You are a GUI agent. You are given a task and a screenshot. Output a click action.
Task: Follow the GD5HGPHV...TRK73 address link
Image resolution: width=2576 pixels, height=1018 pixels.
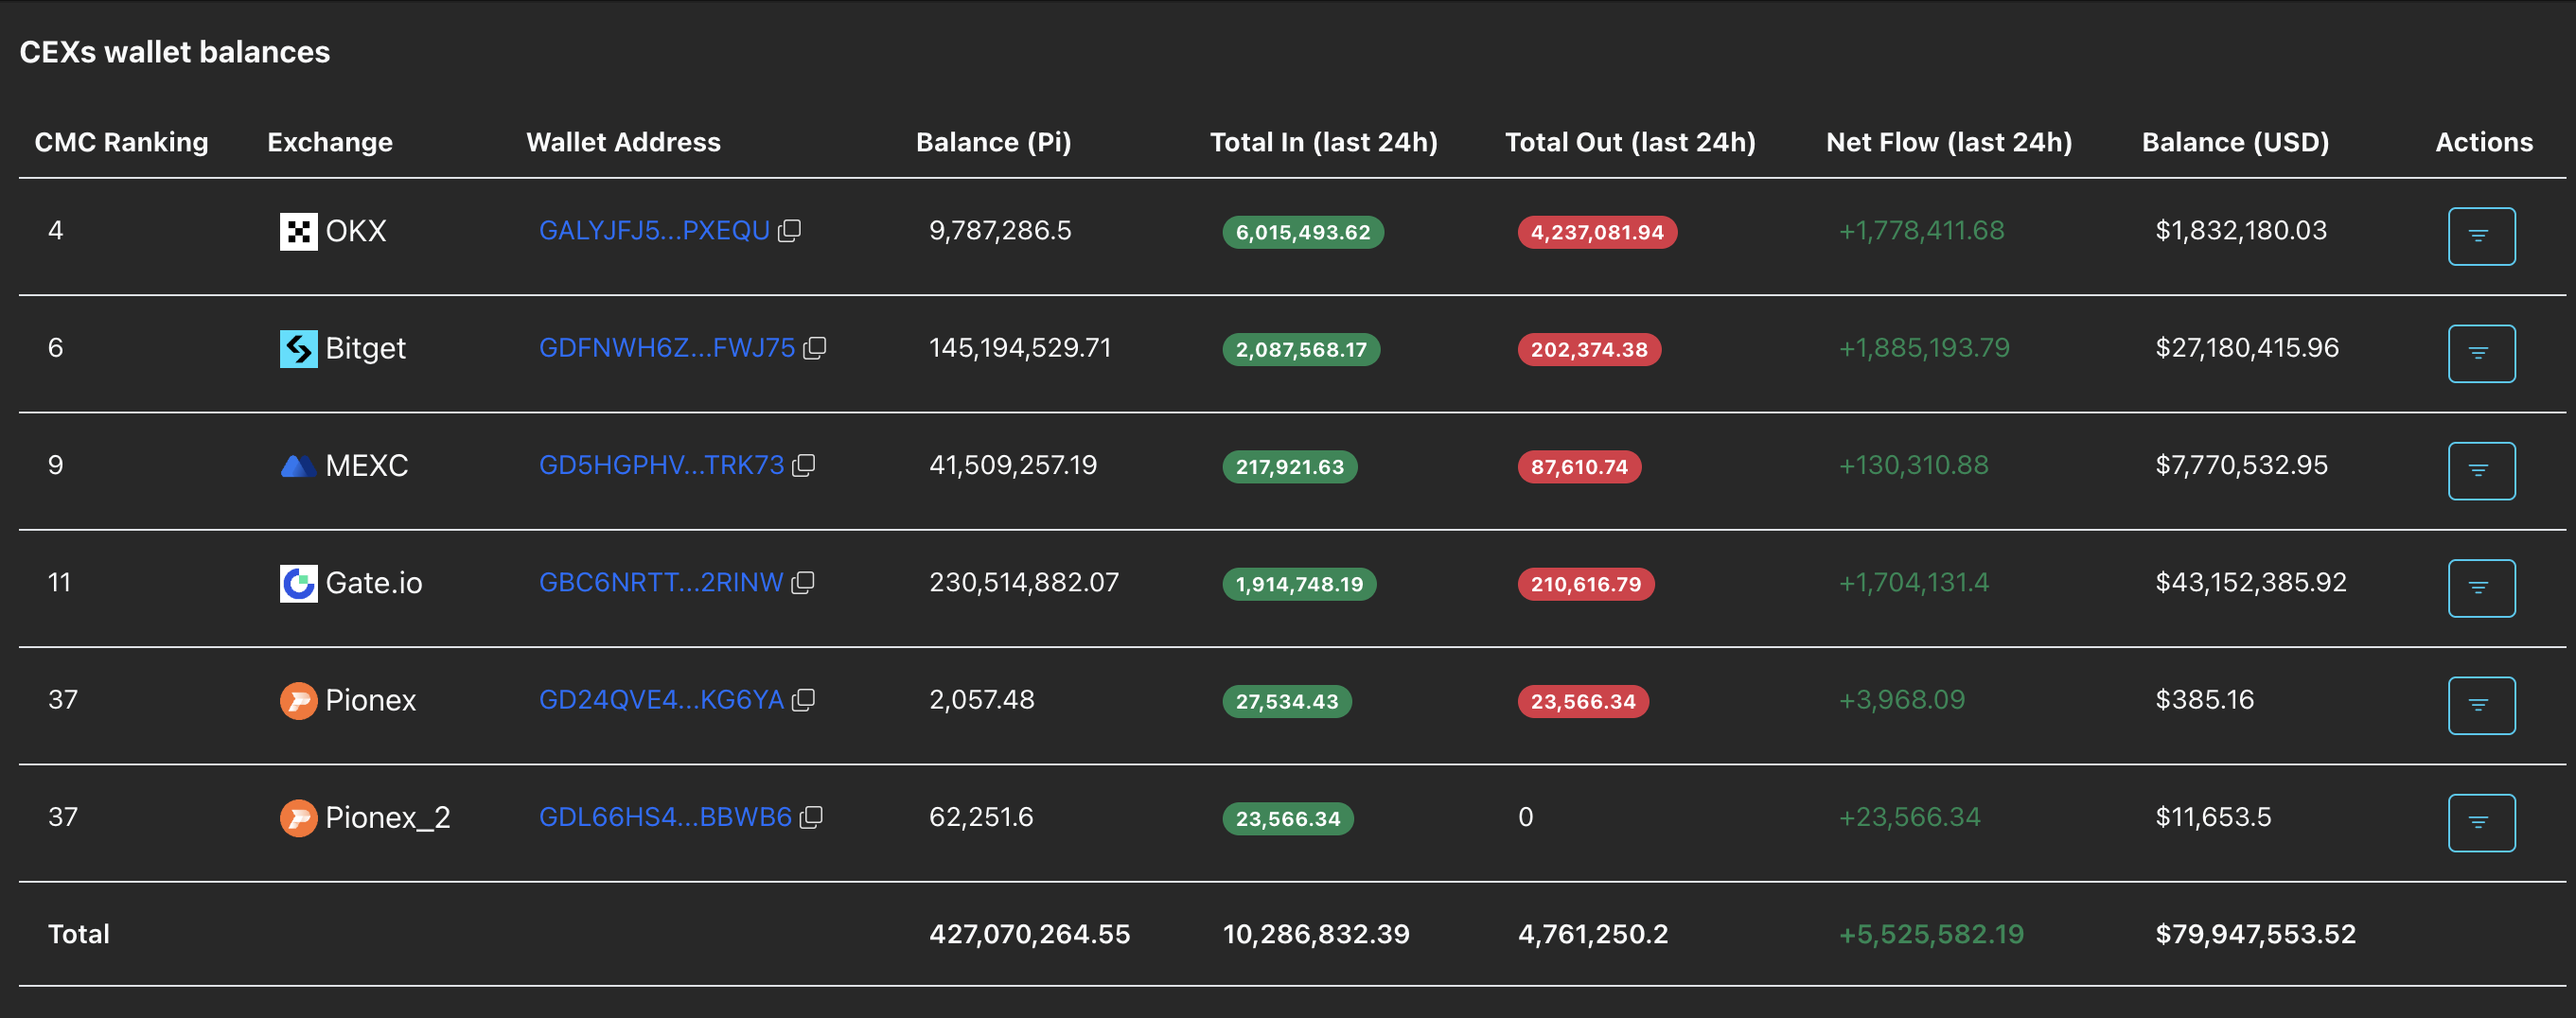coord(661,465)
